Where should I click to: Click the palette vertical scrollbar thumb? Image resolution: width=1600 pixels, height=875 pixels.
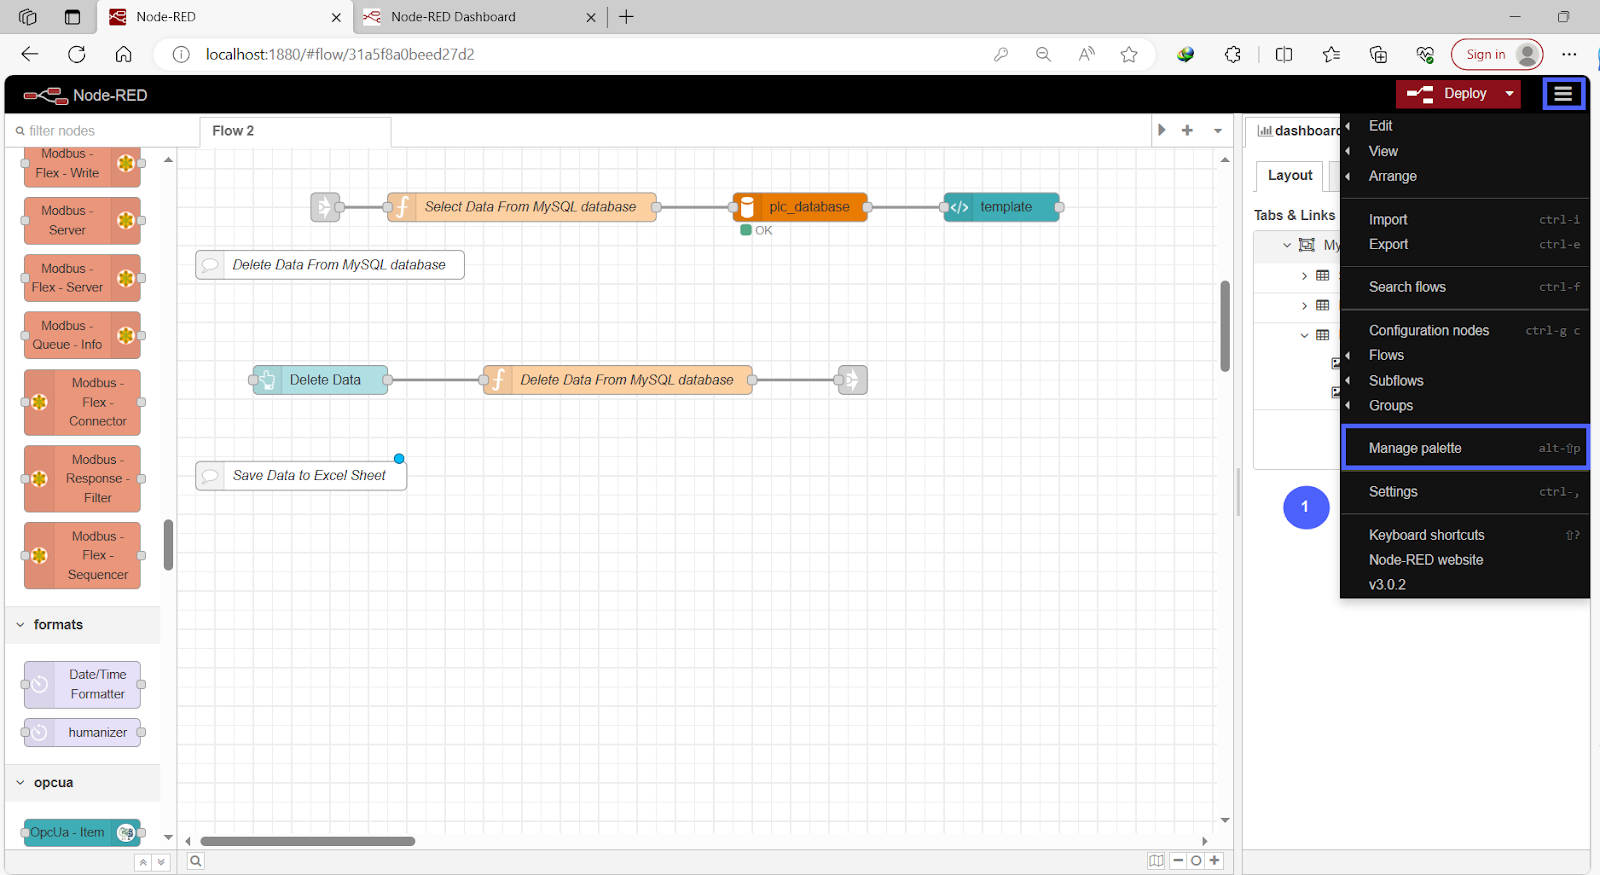[169, 545]
